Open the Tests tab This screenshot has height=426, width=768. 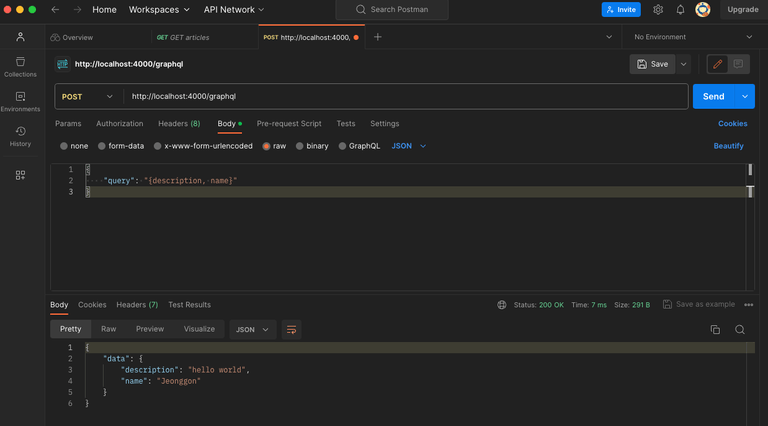click(346, 123)
